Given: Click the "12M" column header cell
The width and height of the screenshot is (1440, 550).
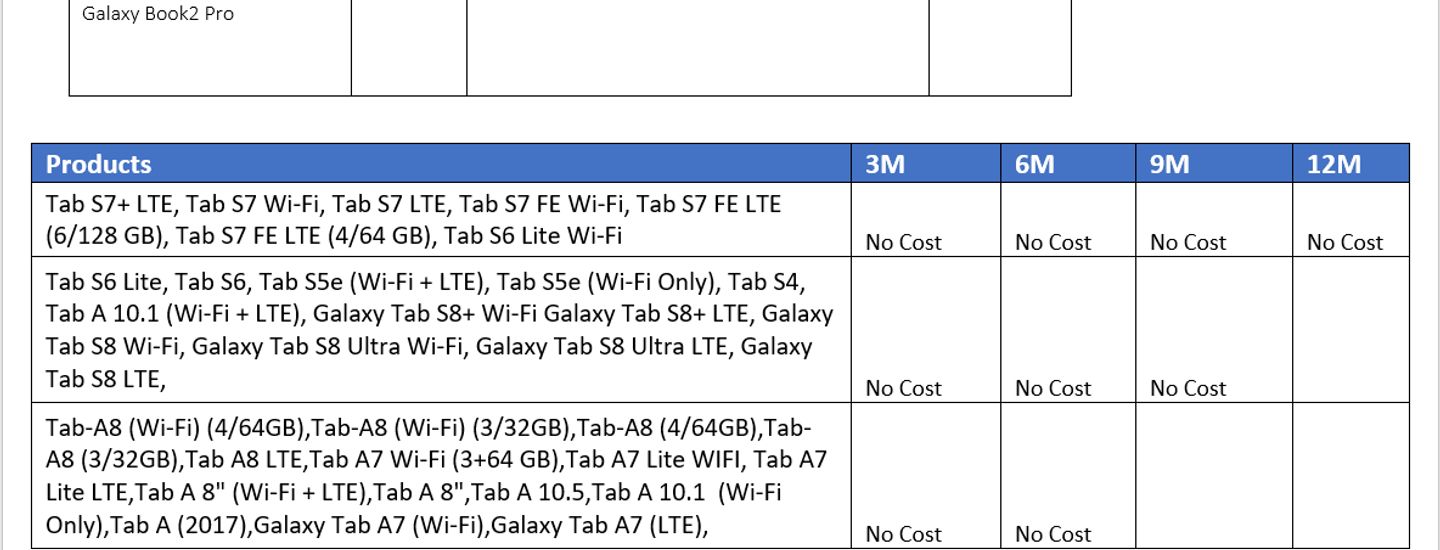Looking at the screenshot, I should 1333,164.
